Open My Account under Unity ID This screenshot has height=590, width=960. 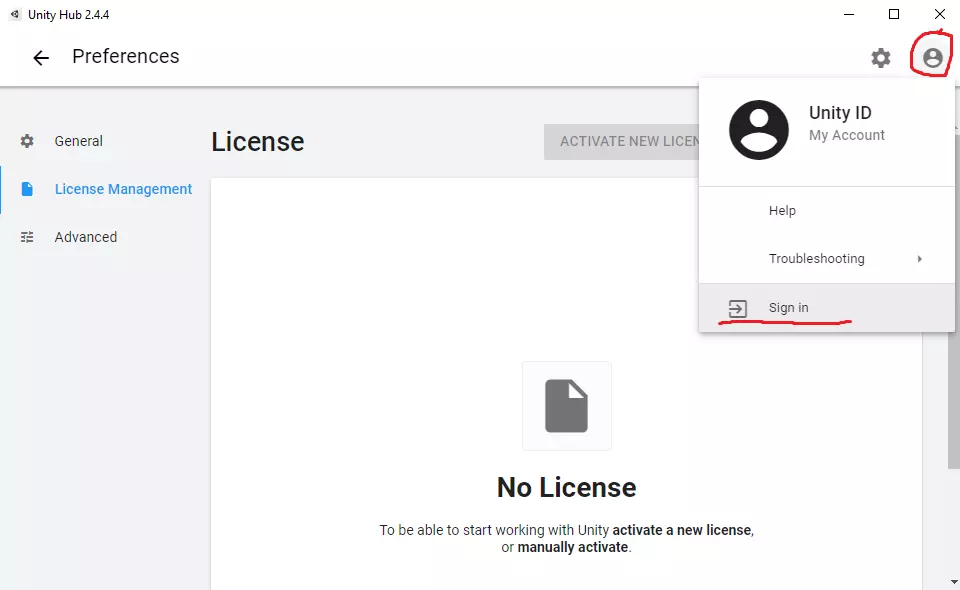pos(847,135)
